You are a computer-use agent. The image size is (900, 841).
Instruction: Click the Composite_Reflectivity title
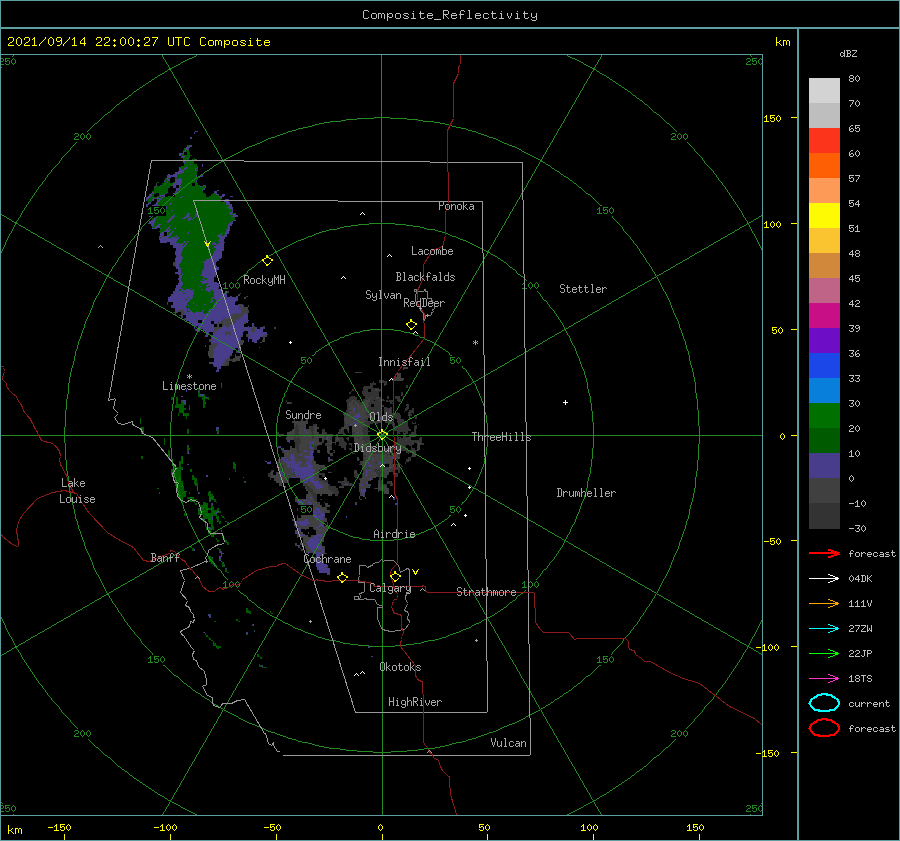(x=450, y=15)
